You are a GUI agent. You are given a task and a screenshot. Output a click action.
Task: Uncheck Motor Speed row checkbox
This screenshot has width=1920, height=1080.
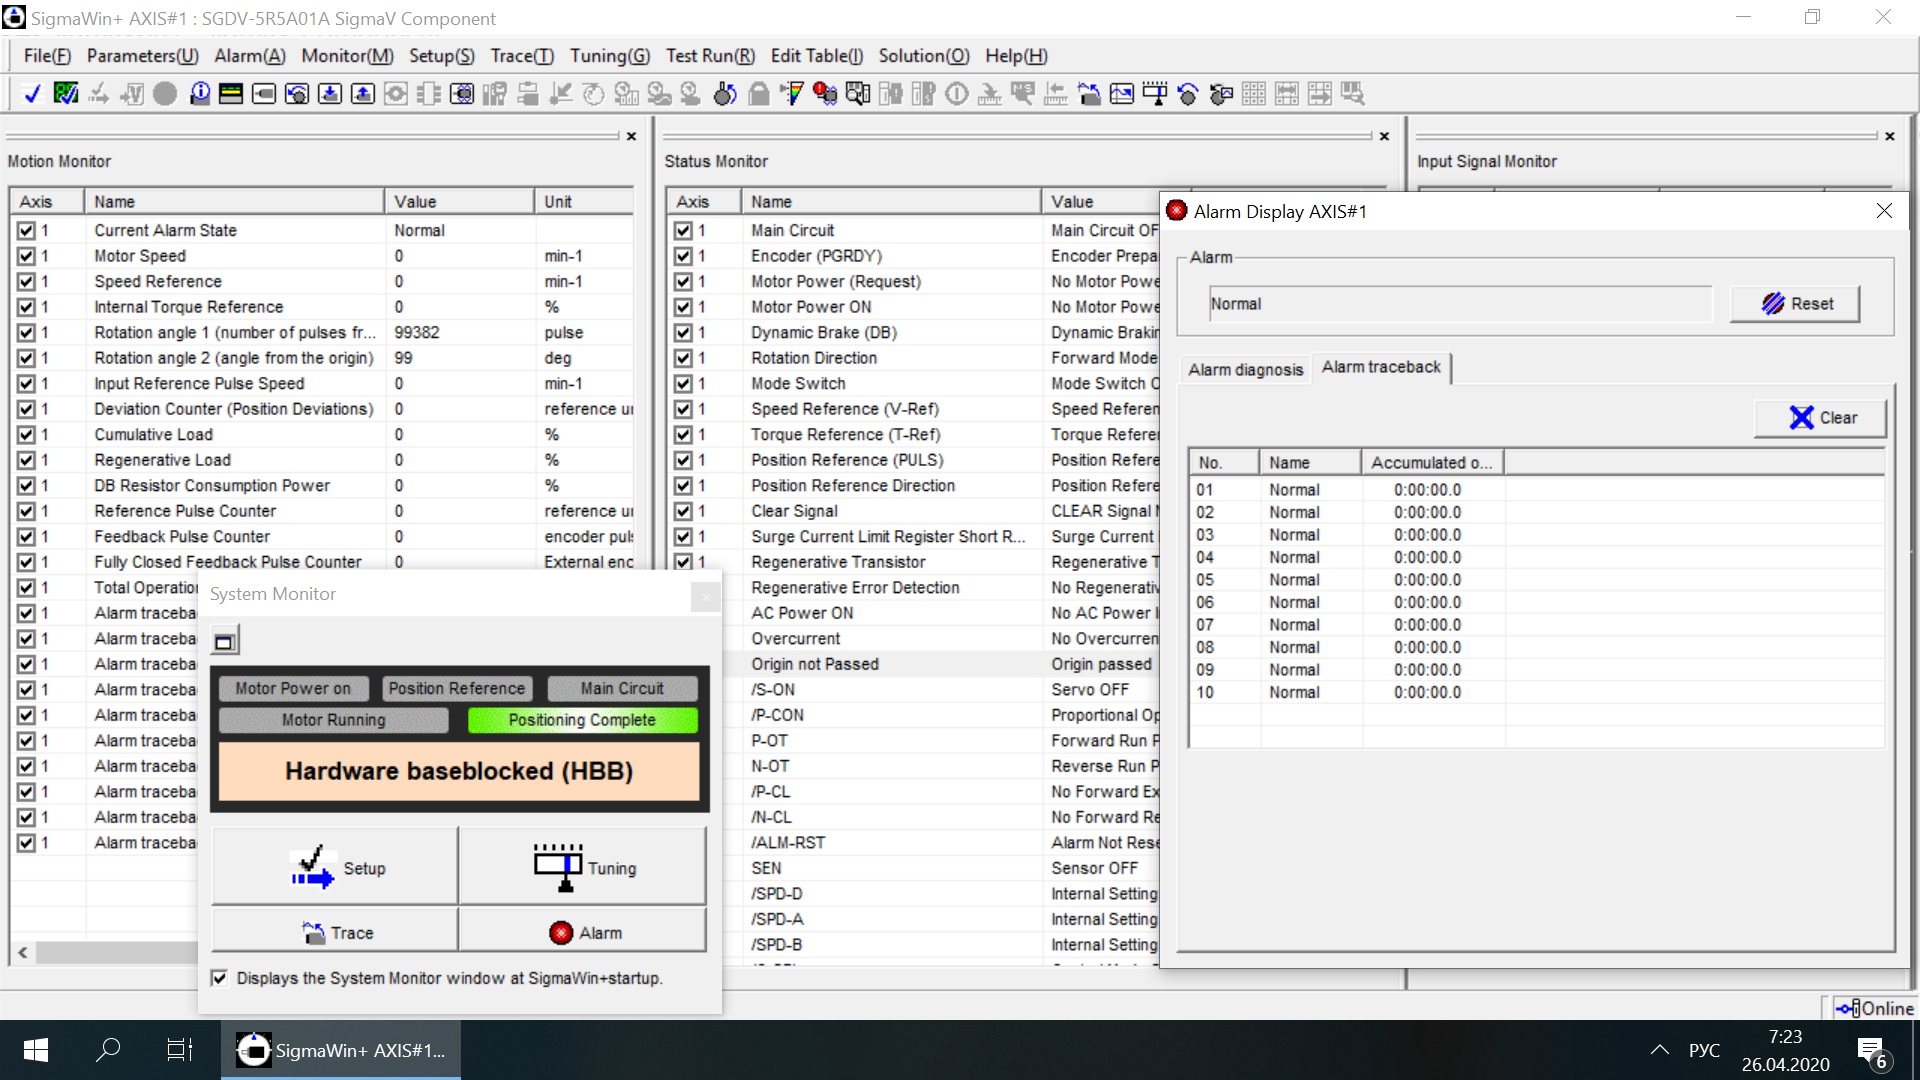click(x=26, y=256)
